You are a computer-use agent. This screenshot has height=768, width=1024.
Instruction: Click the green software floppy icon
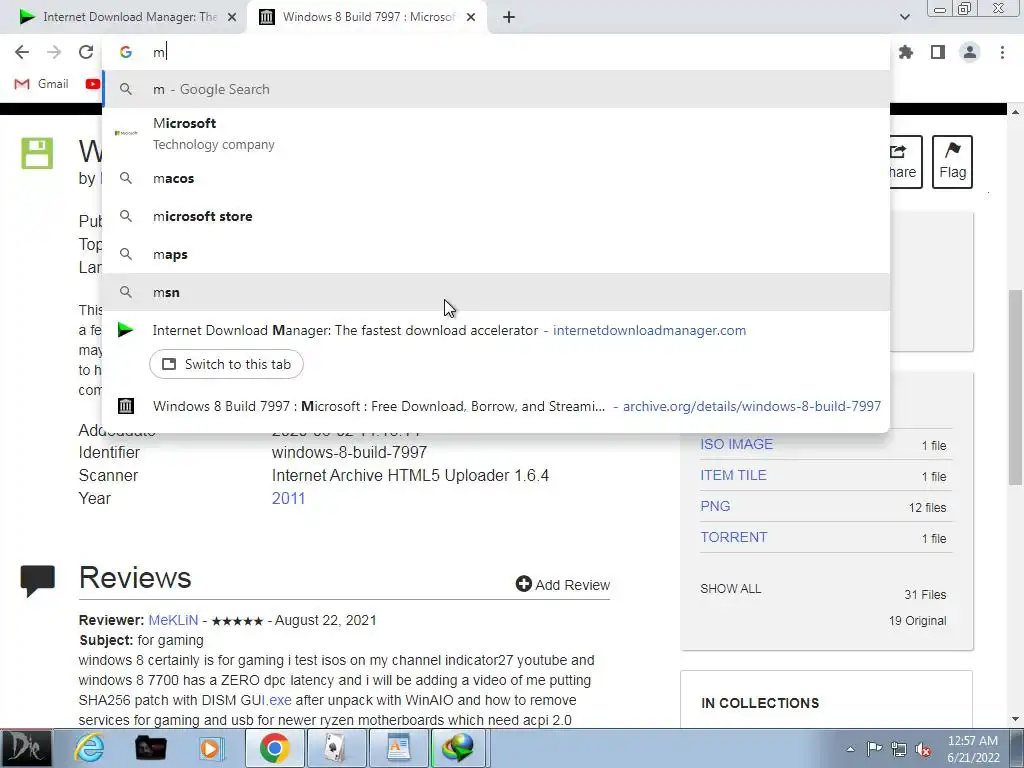click(37, 153)
